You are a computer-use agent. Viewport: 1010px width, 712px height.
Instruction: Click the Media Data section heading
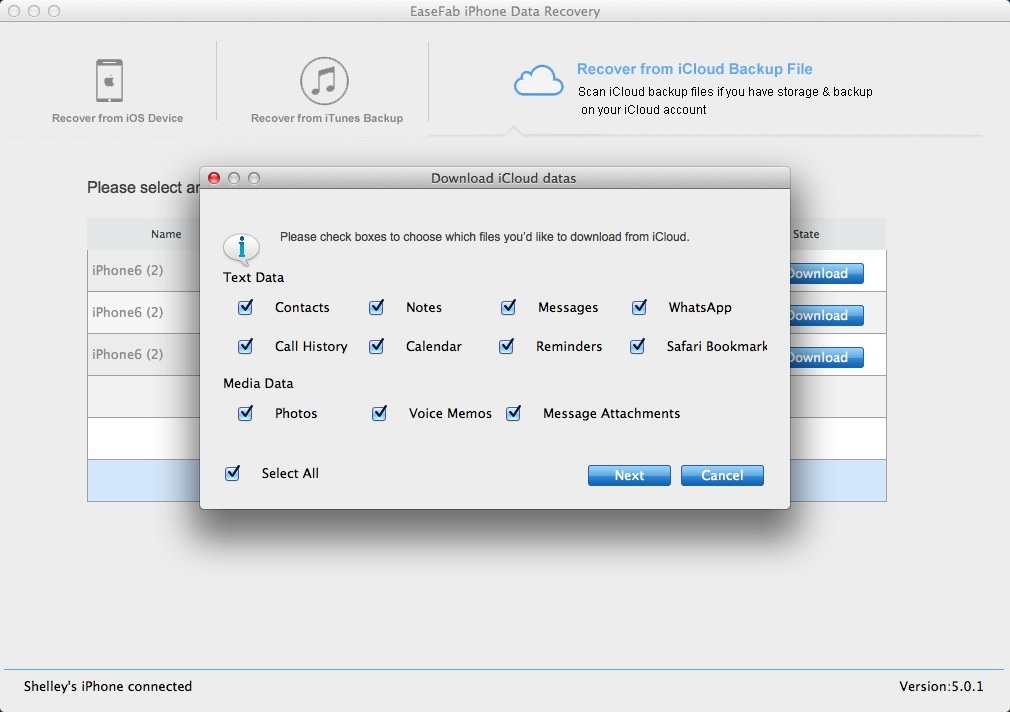point(258,383)
